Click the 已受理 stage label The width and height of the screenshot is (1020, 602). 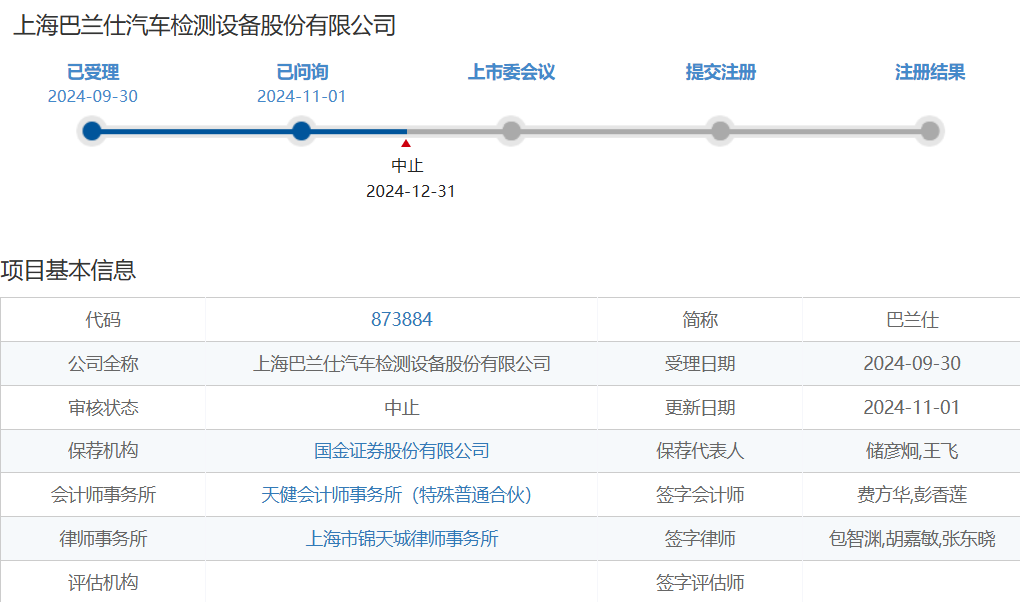93,72
